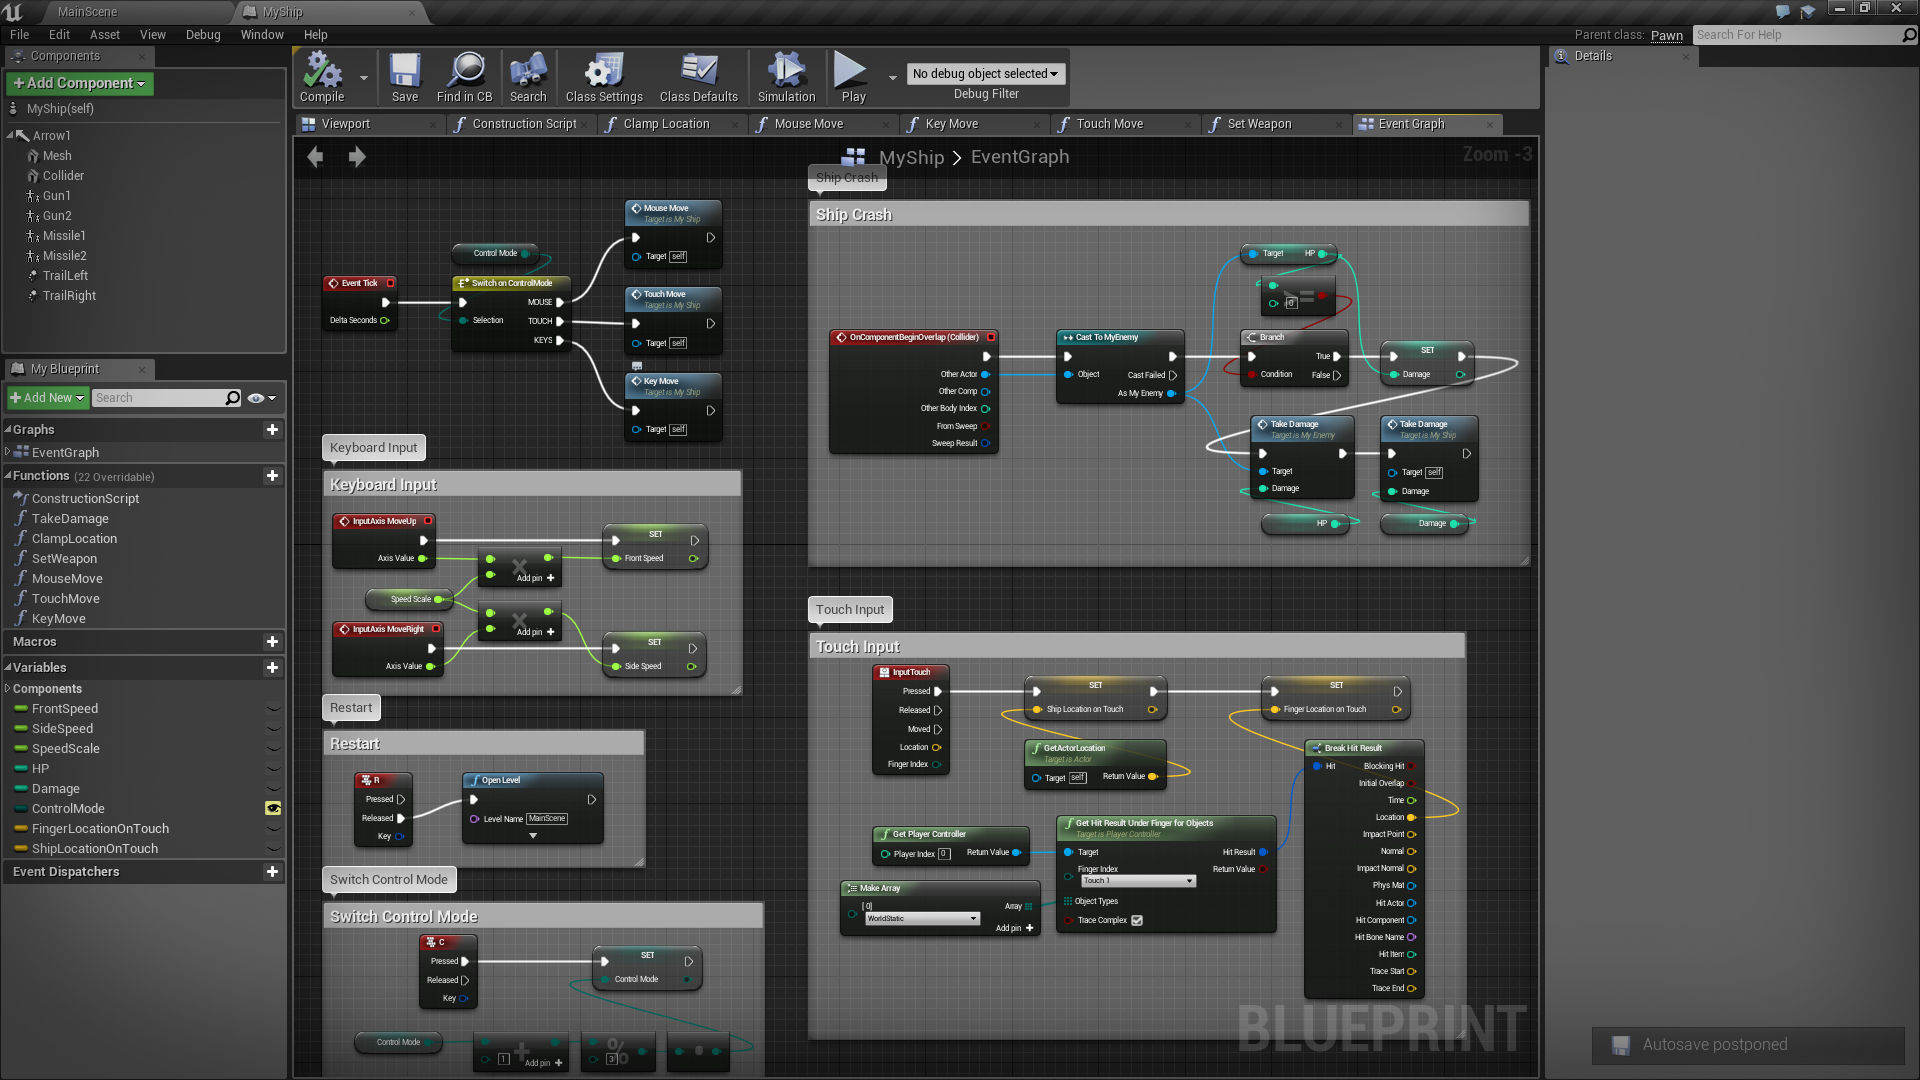Viewport: 1920px width, 1080px height.
Task: Click Add New in My Blueprint panel
Action: (45, 397)
